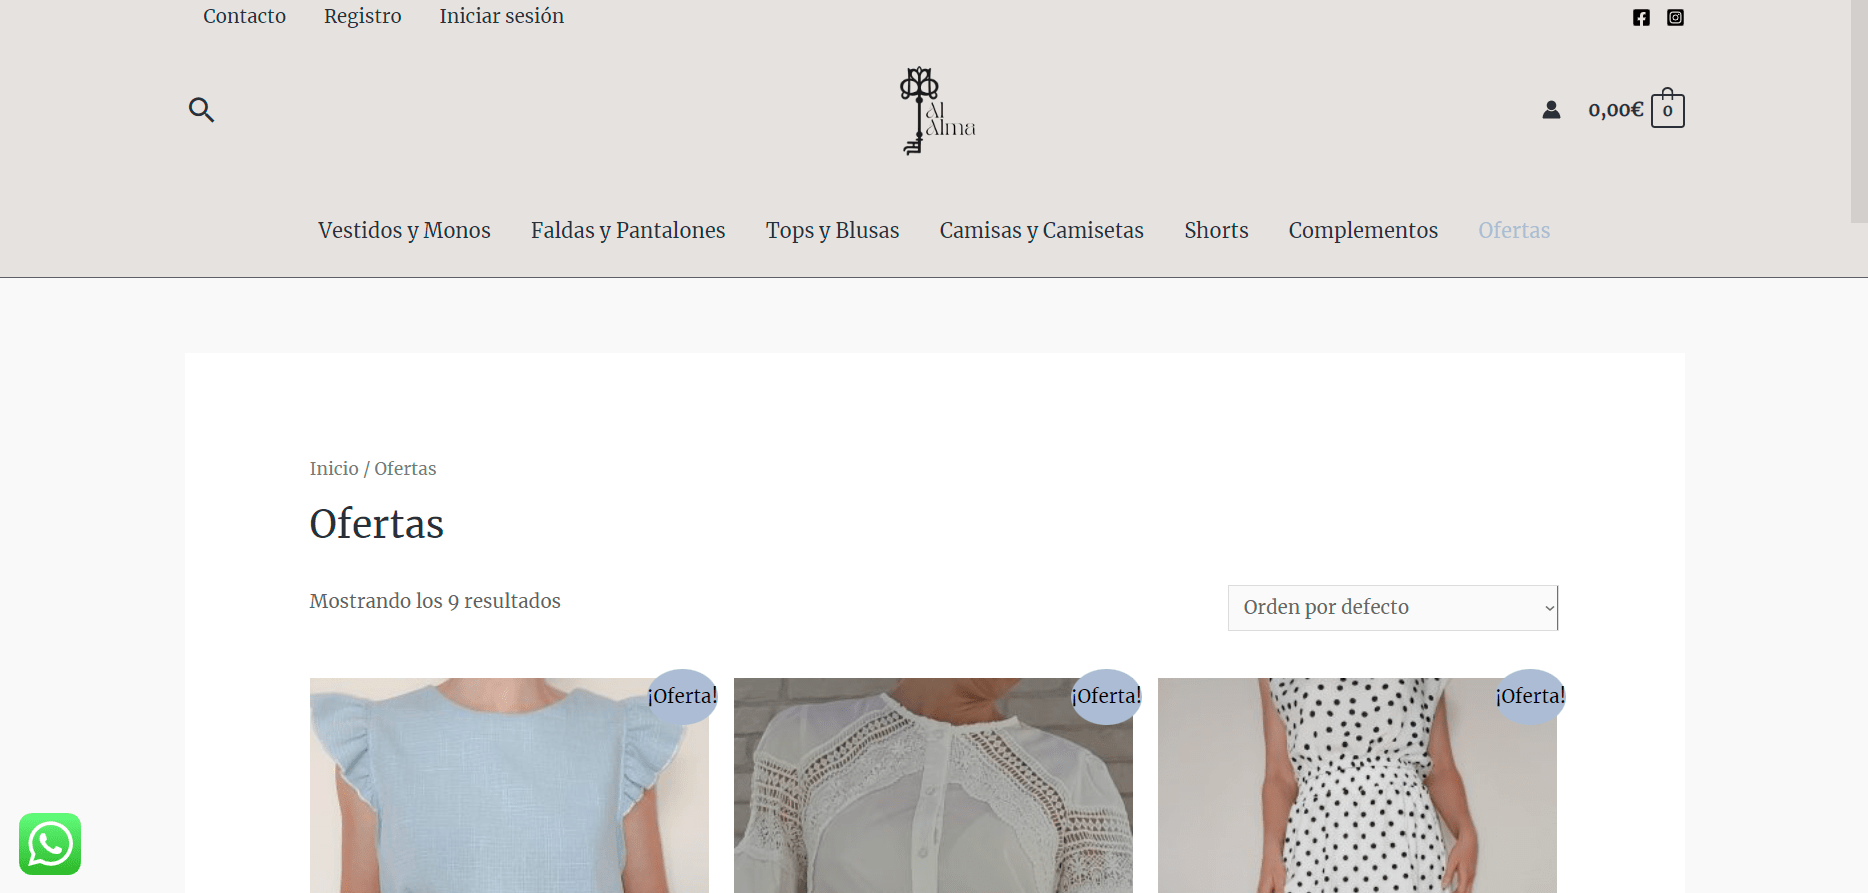Open the Facebook page icon
Viewport: 1868px width, 893px height.
[1641, 17]
